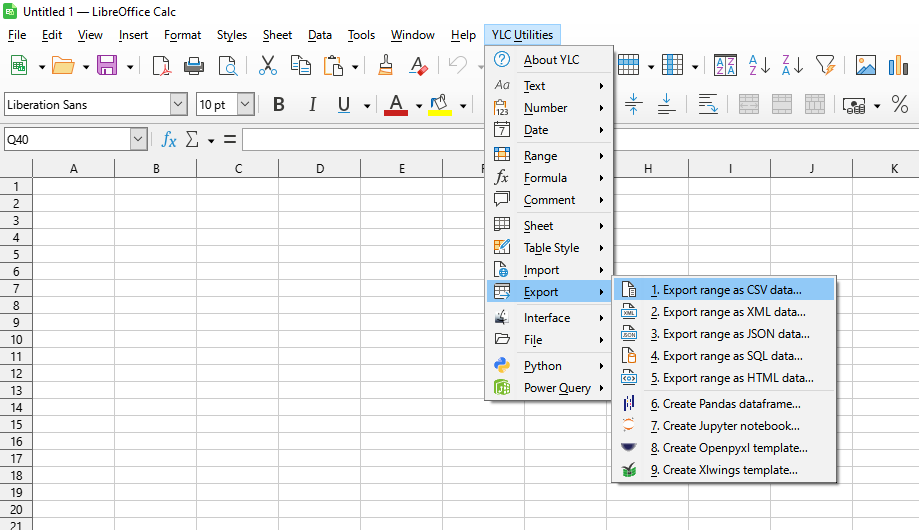Click the AutoFilter funnel icon
919x530 pixels.
(x=824, y=66)
